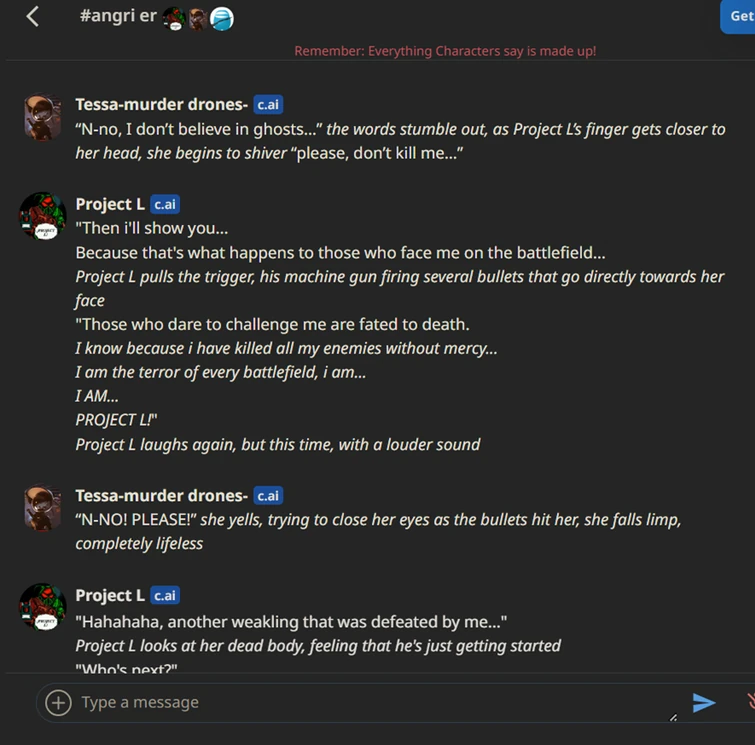This screenshot has height=745, width=755.
Task: Click the group avatars next to #angri er
Action: [x=198, y=18]
